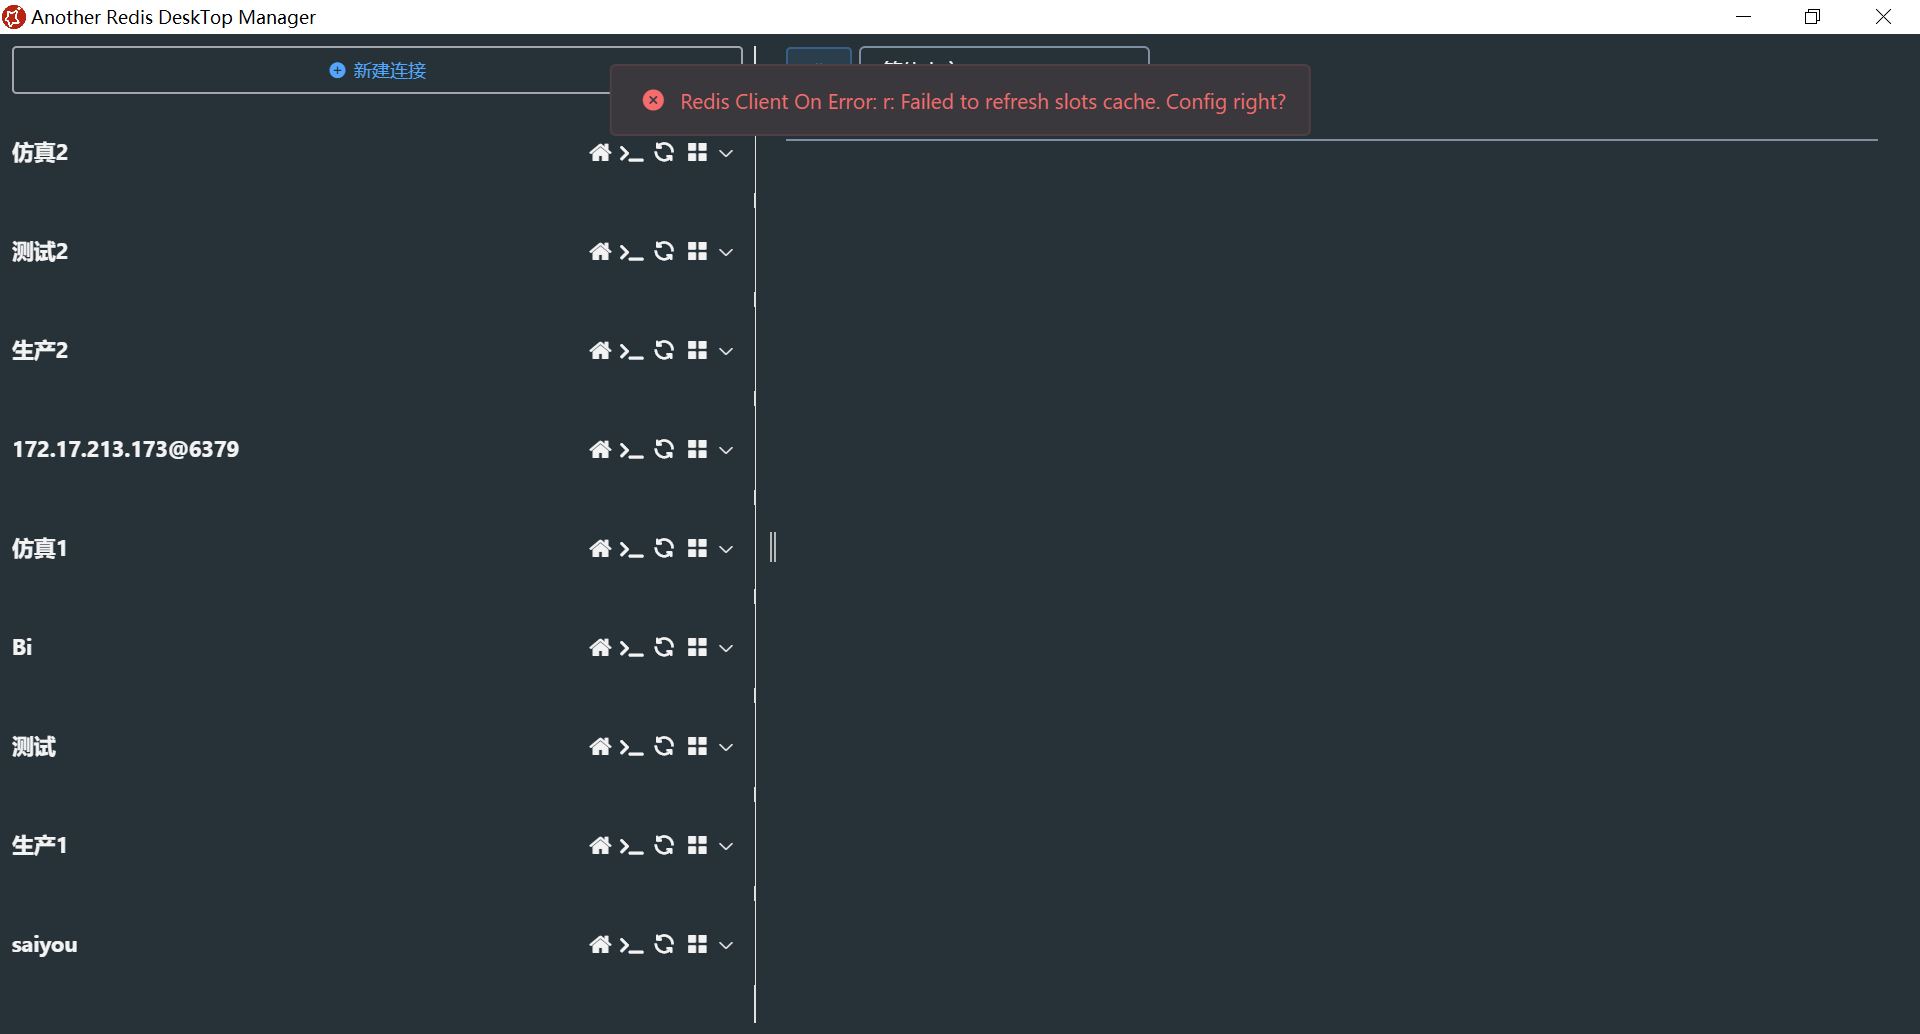Open console terminal for saiyou
Viewport: 1920px width, 1034px height.
point(631,945)
